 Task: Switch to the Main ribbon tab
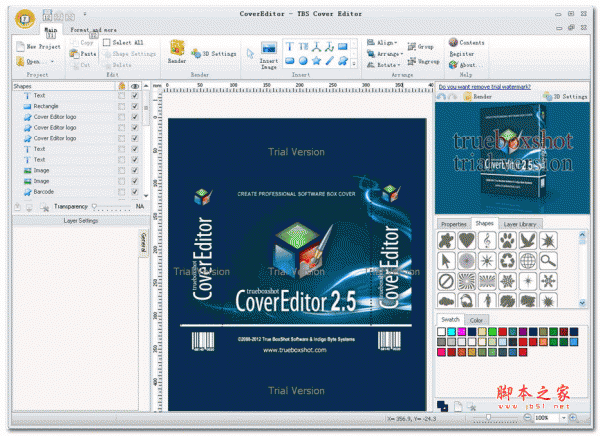[x=51, y=30]
